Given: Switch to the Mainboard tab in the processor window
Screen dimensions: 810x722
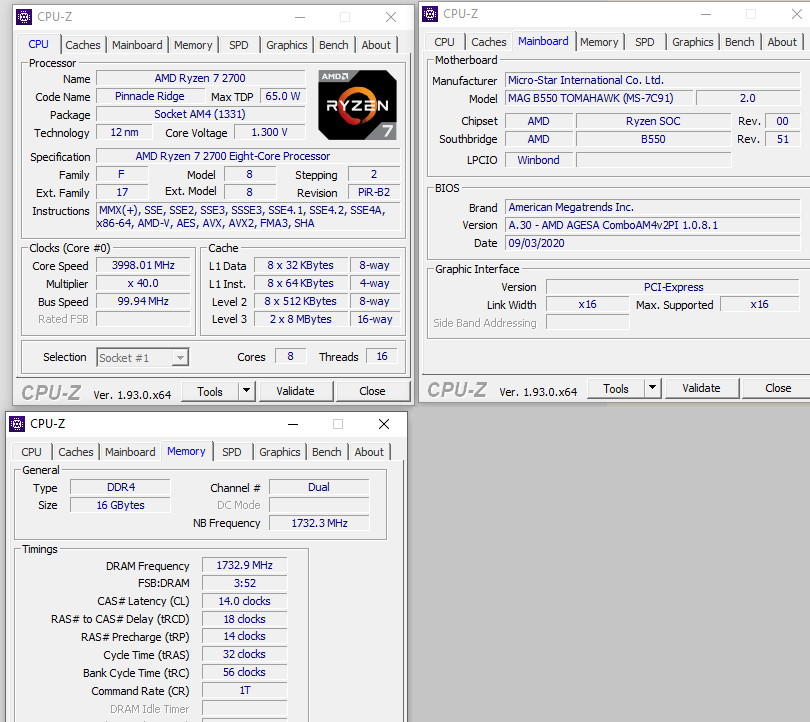Looking at the screenshot, I should coord(137,45).
